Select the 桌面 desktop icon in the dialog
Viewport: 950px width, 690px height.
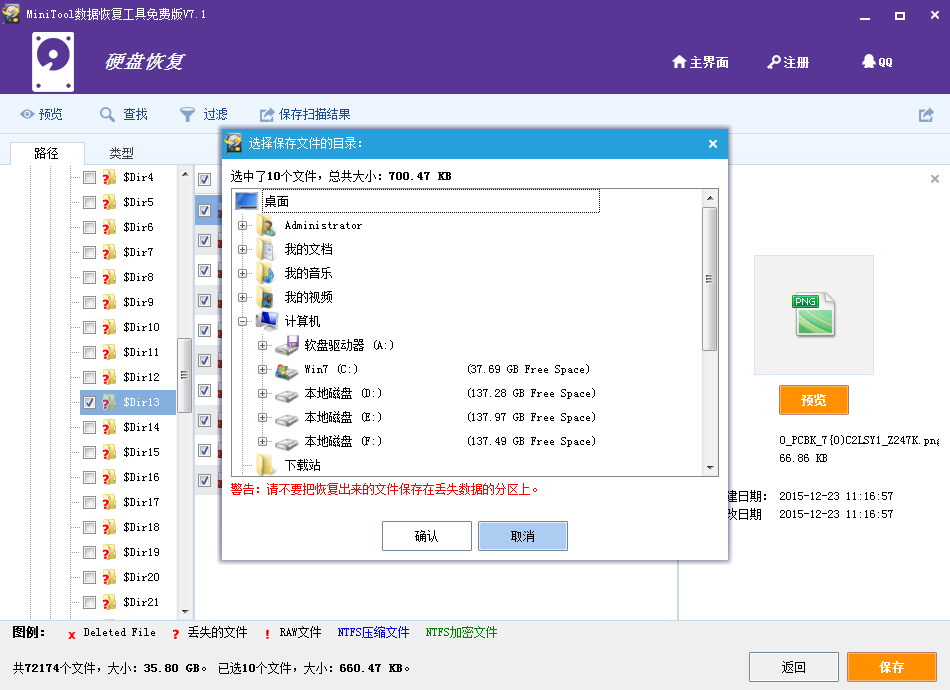247,201
